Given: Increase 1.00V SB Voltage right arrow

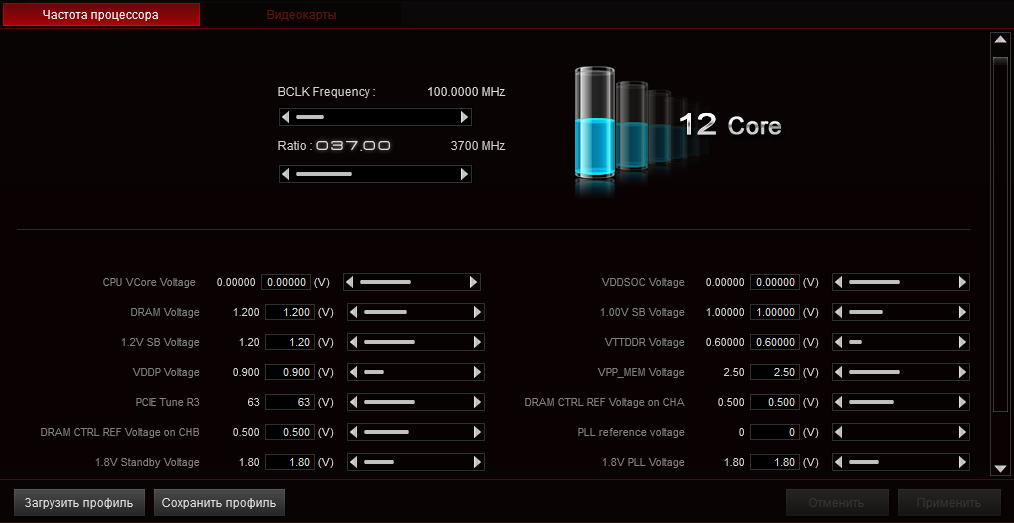Looking at the screenshot, I should [962, 312].
